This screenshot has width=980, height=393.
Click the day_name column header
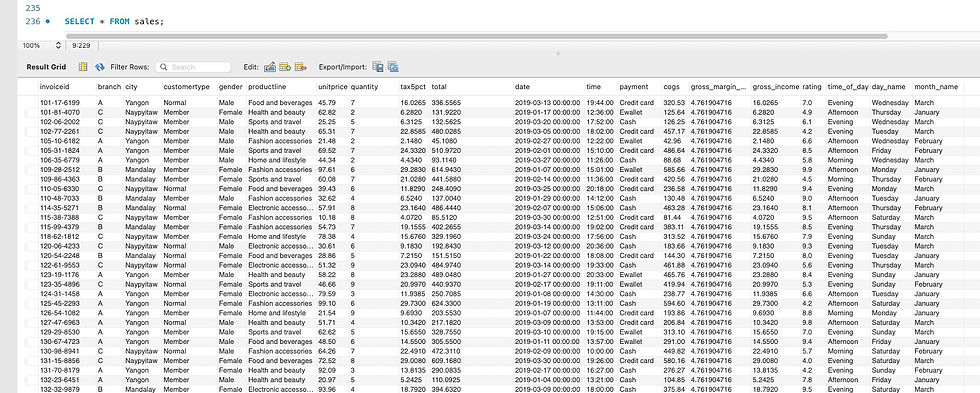coord(889,87)
